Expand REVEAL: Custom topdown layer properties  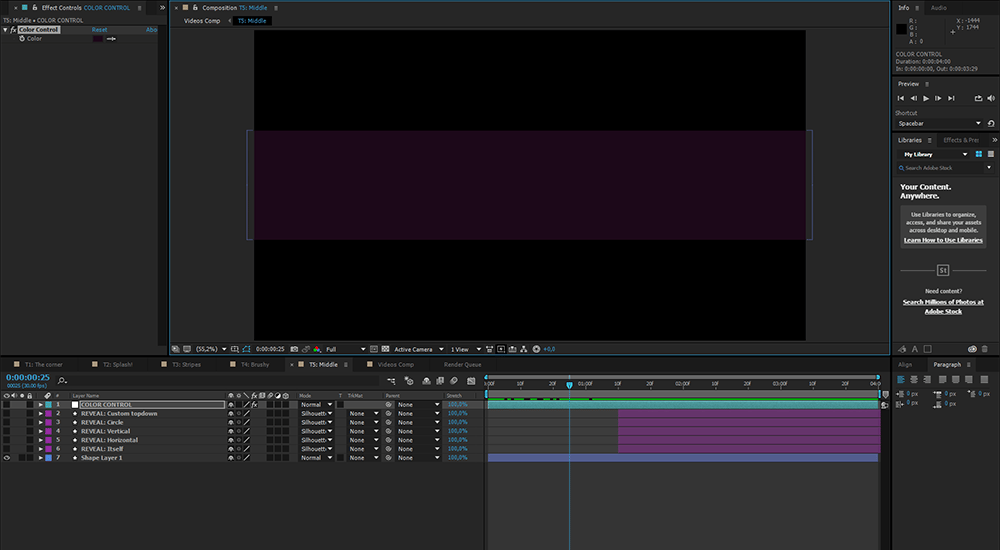tap(40, 413)
